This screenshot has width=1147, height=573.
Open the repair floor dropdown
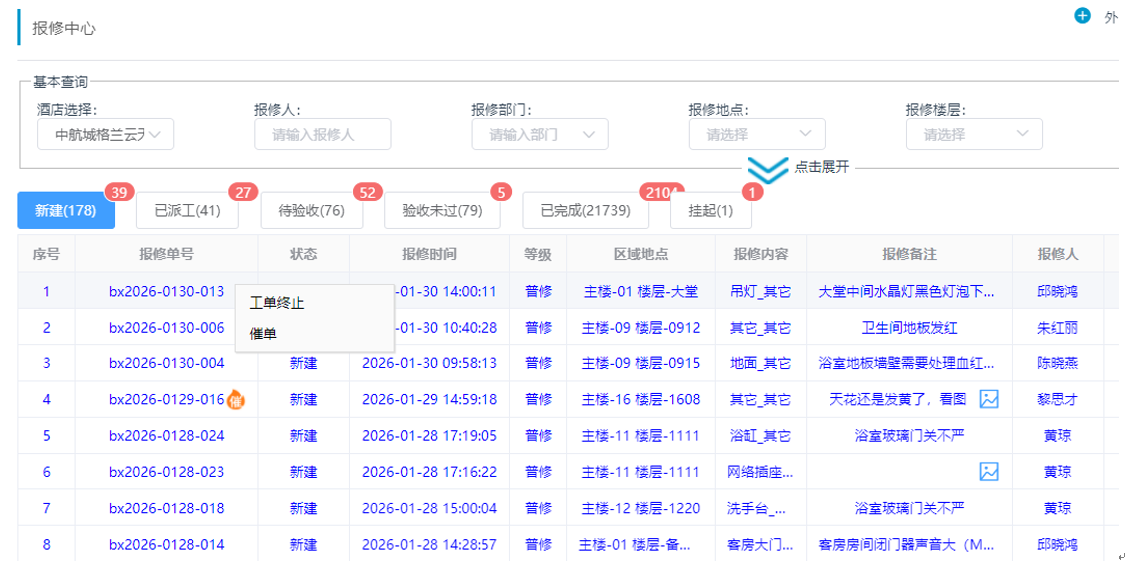[x=973, y=134]
